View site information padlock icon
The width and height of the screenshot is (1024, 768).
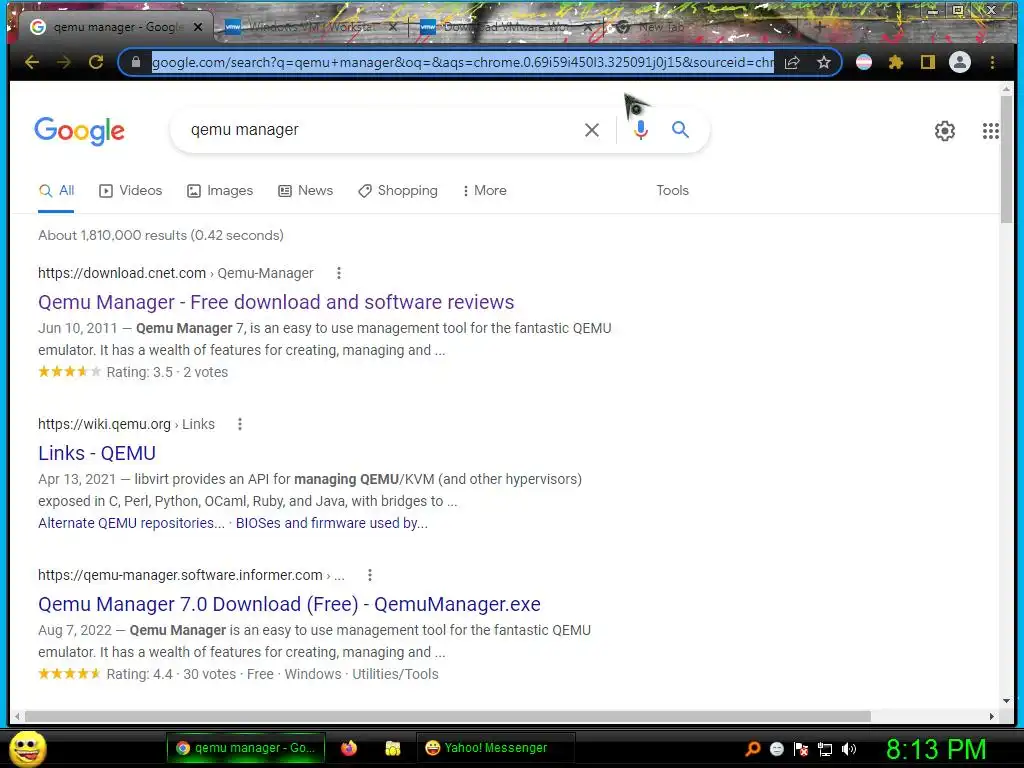pyautogui.click(x=136, y=62)
